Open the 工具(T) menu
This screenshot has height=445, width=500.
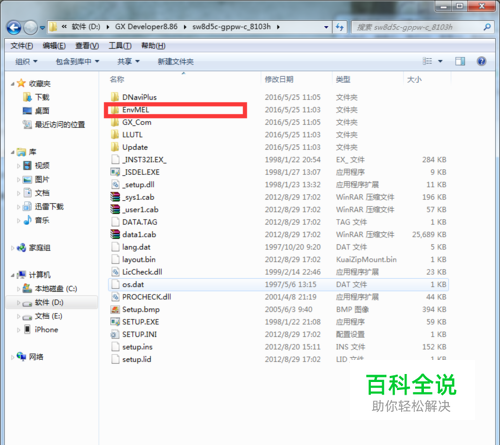tap(120, 46)
